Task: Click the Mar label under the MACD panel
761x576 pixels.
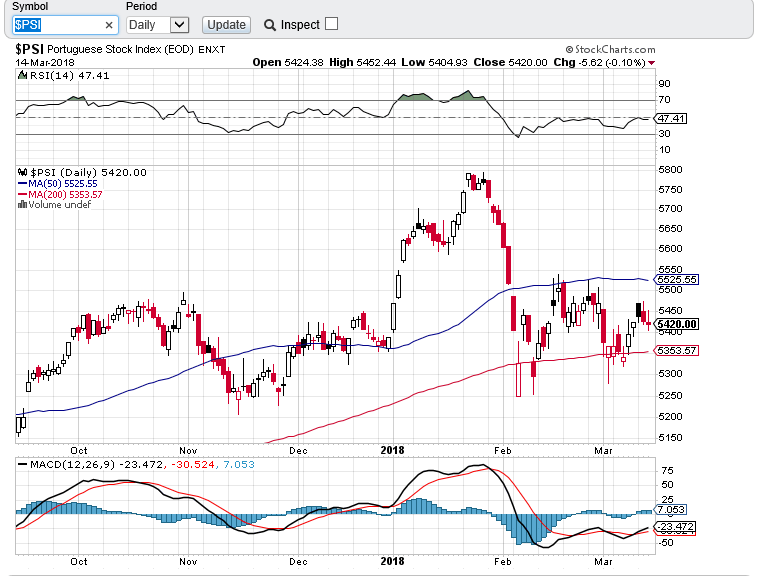Action: pos(603,561)
